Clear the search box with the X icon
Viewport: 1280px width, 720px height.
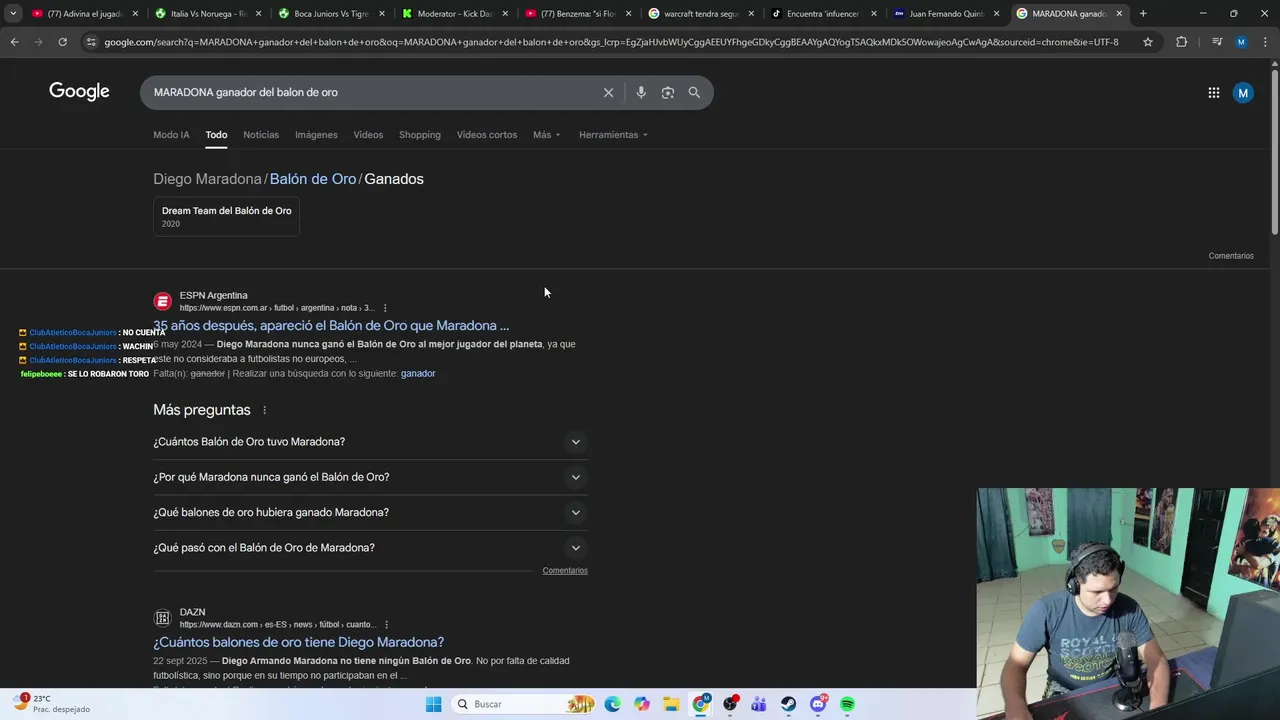(x=608, y=92)
